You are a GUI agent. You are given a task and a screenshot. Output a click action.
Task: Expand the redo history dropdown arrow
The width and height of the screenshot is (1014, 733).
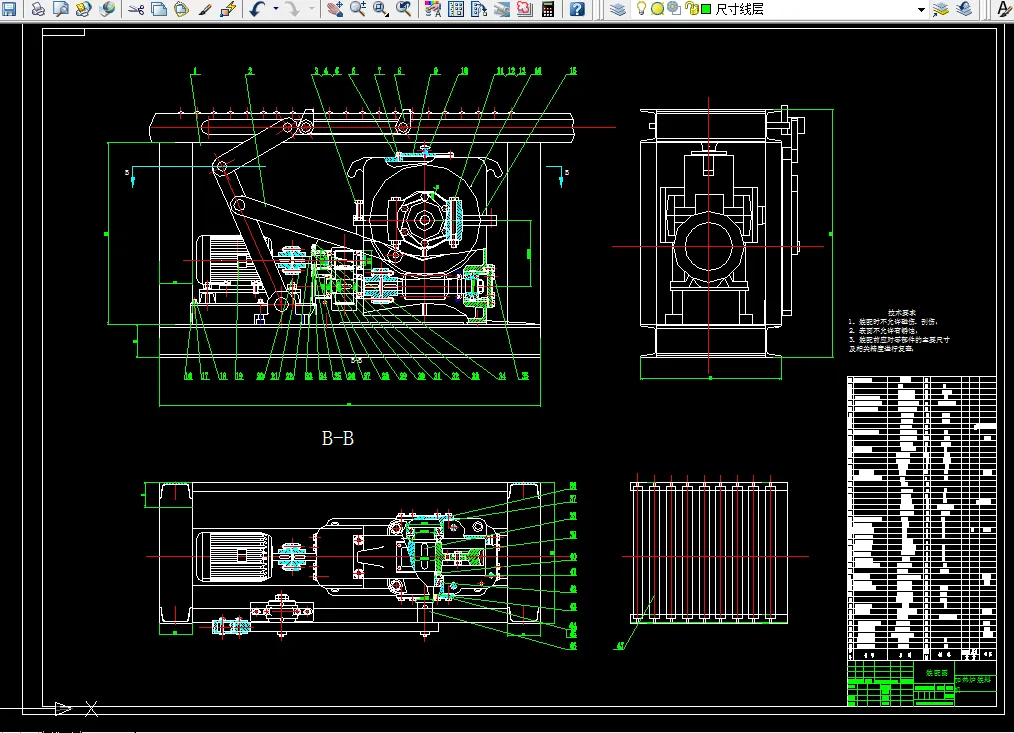(311, 8)
